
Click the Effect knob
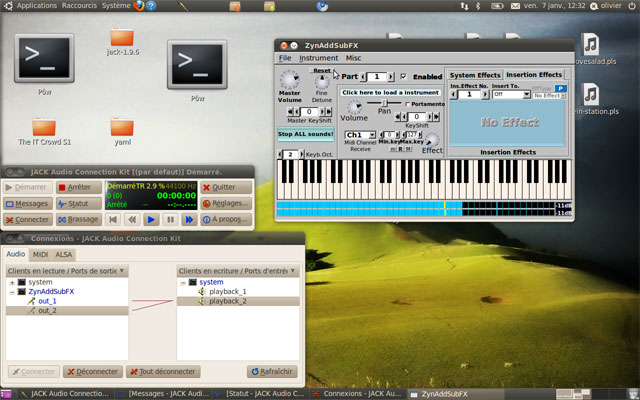(432, 140)
